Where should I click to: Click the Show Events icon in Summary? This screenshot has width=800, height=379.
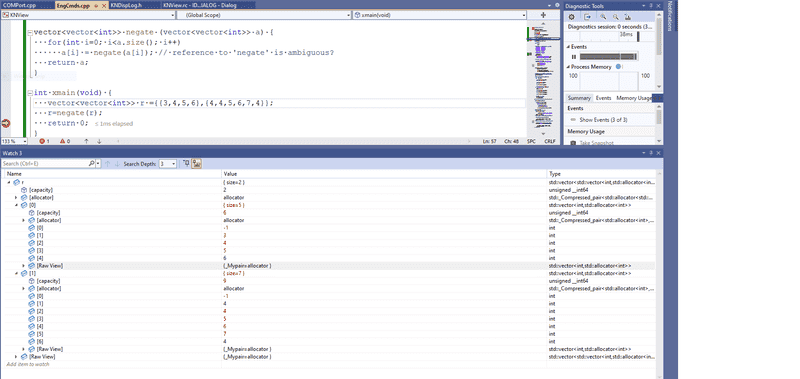[573, 120]
